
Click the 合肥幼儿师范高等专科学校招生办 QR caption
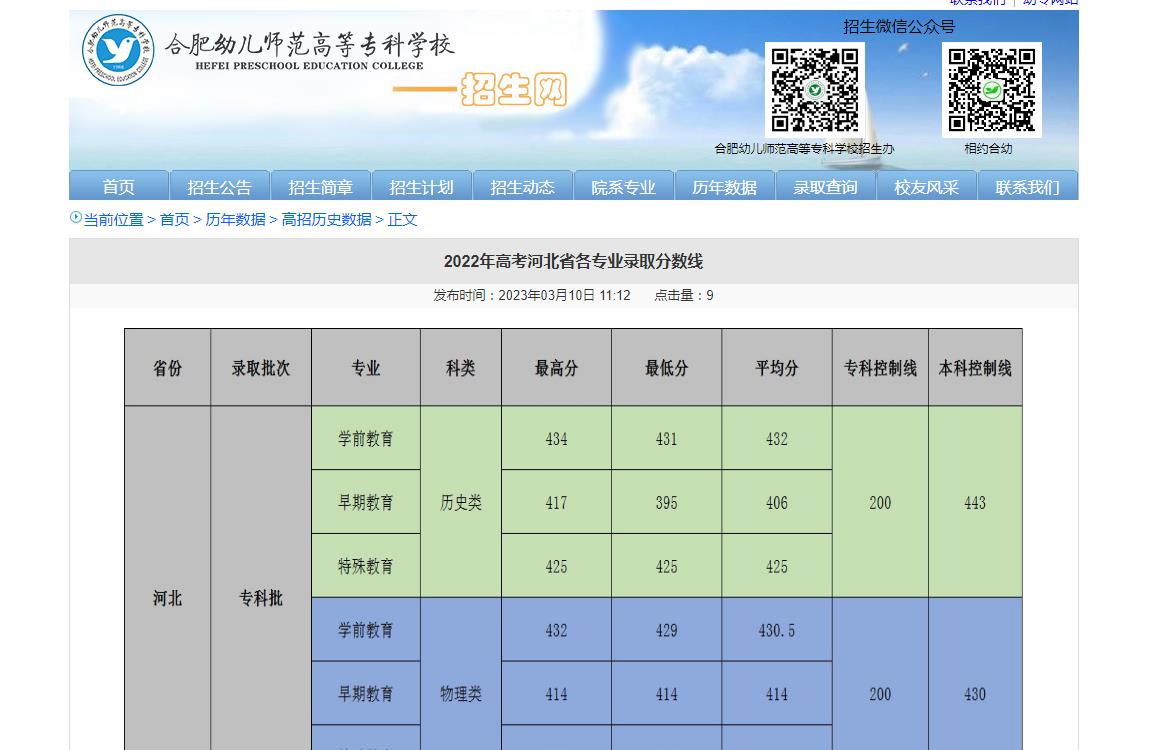pos(805,149)
